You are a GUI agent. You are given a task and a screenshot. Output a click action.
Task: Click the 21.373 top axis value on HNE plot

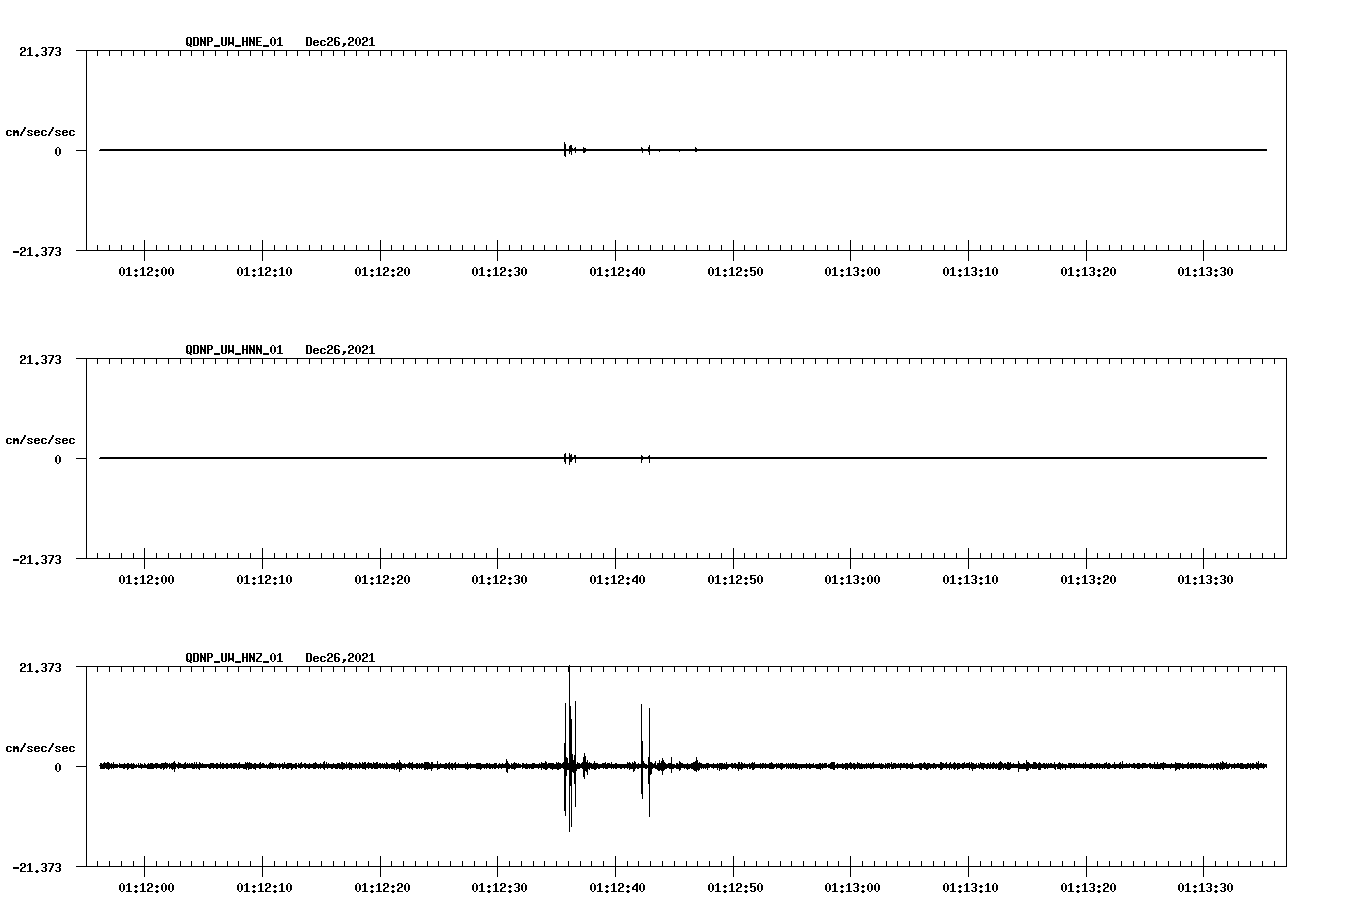(x=40, y=51)
